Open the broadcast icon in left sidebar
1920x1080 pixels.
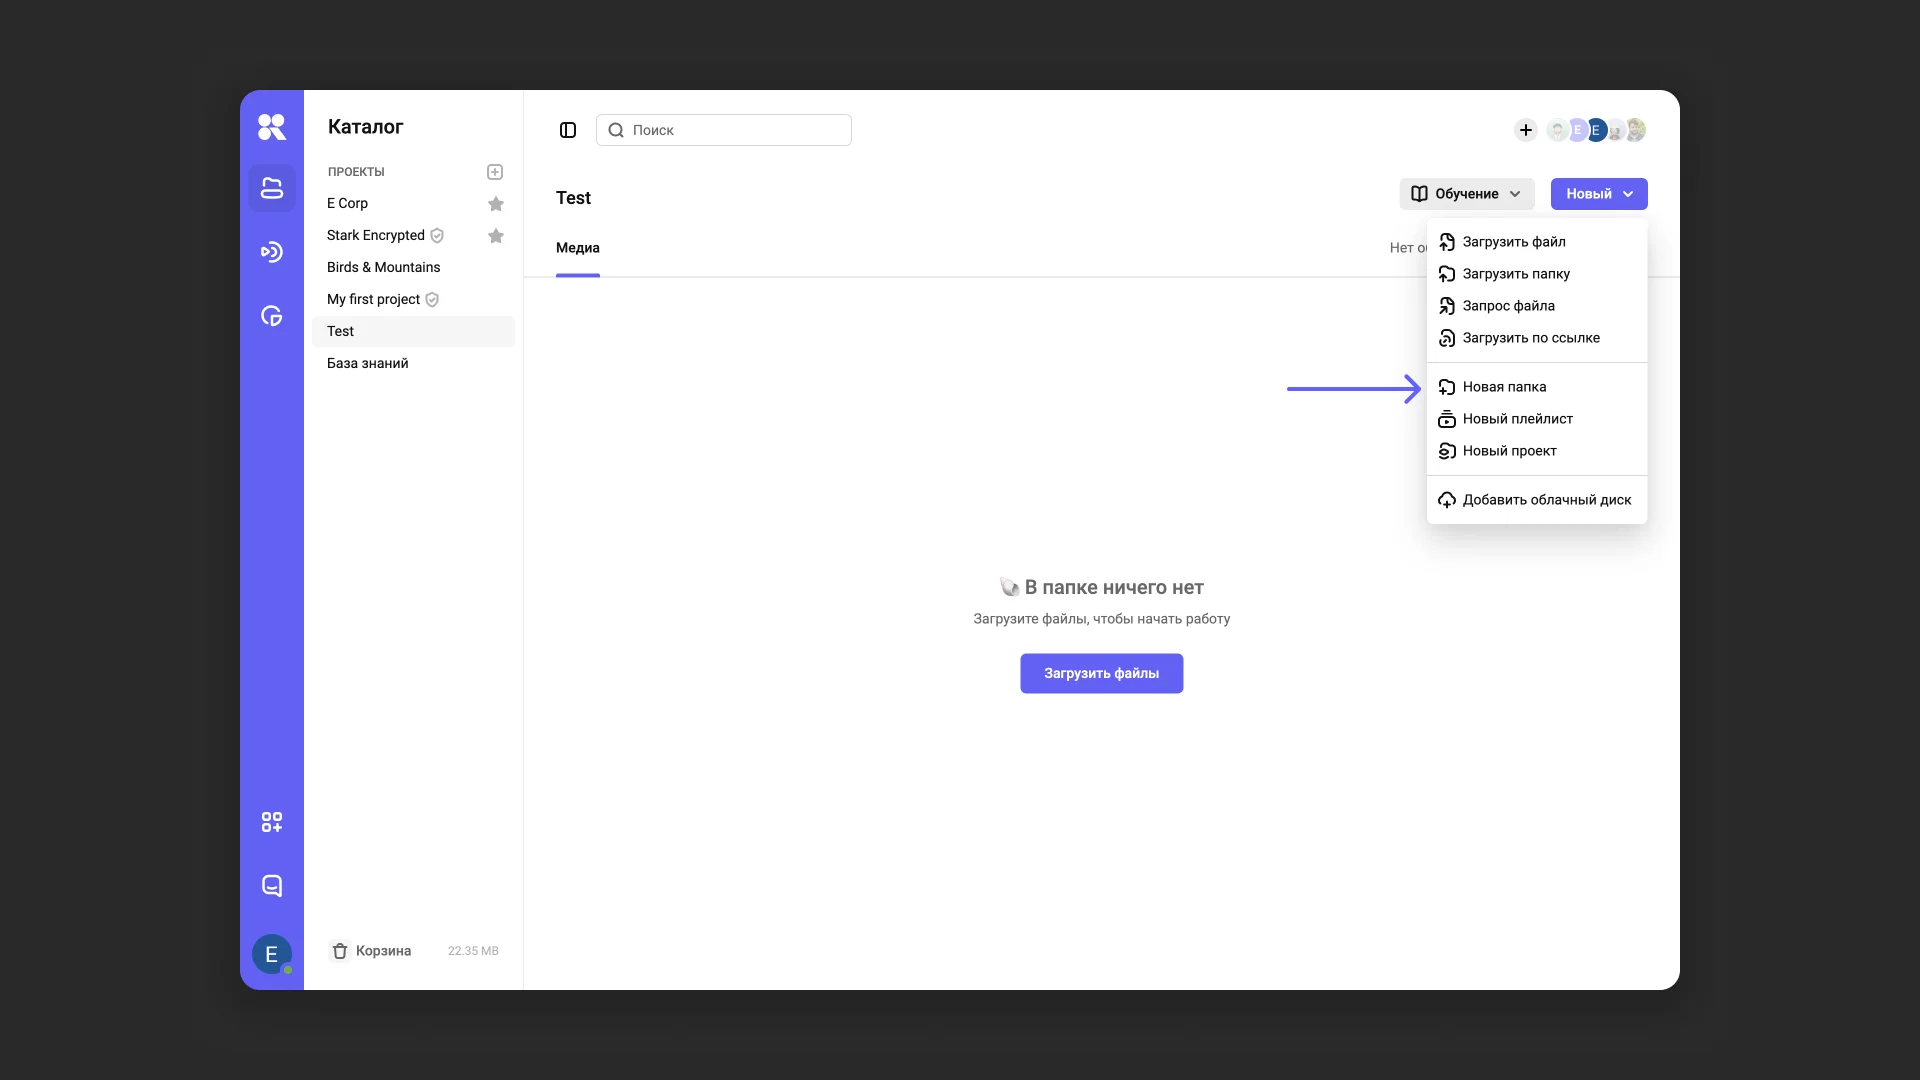[271, 252]
